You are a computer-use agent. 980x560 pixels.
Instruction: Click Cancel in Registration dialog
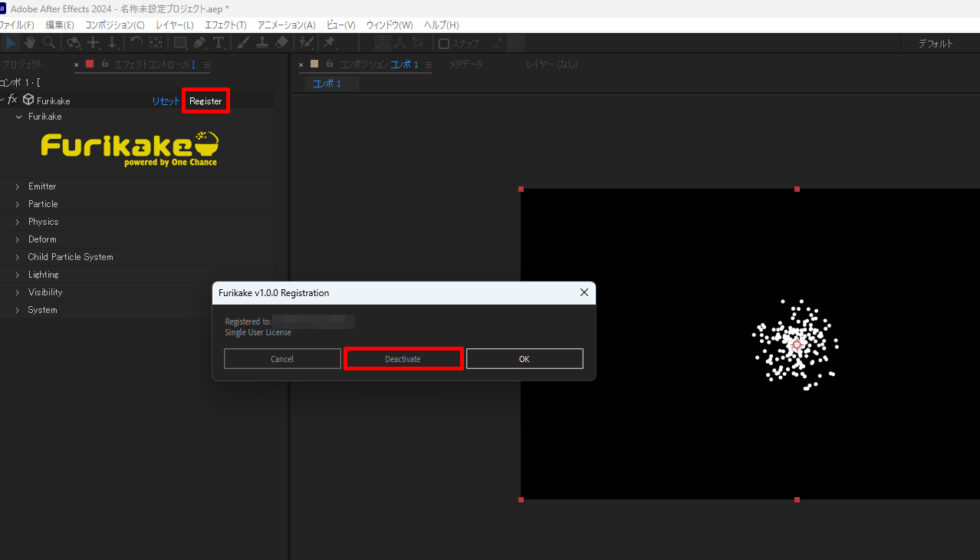(x=282, y=359)
